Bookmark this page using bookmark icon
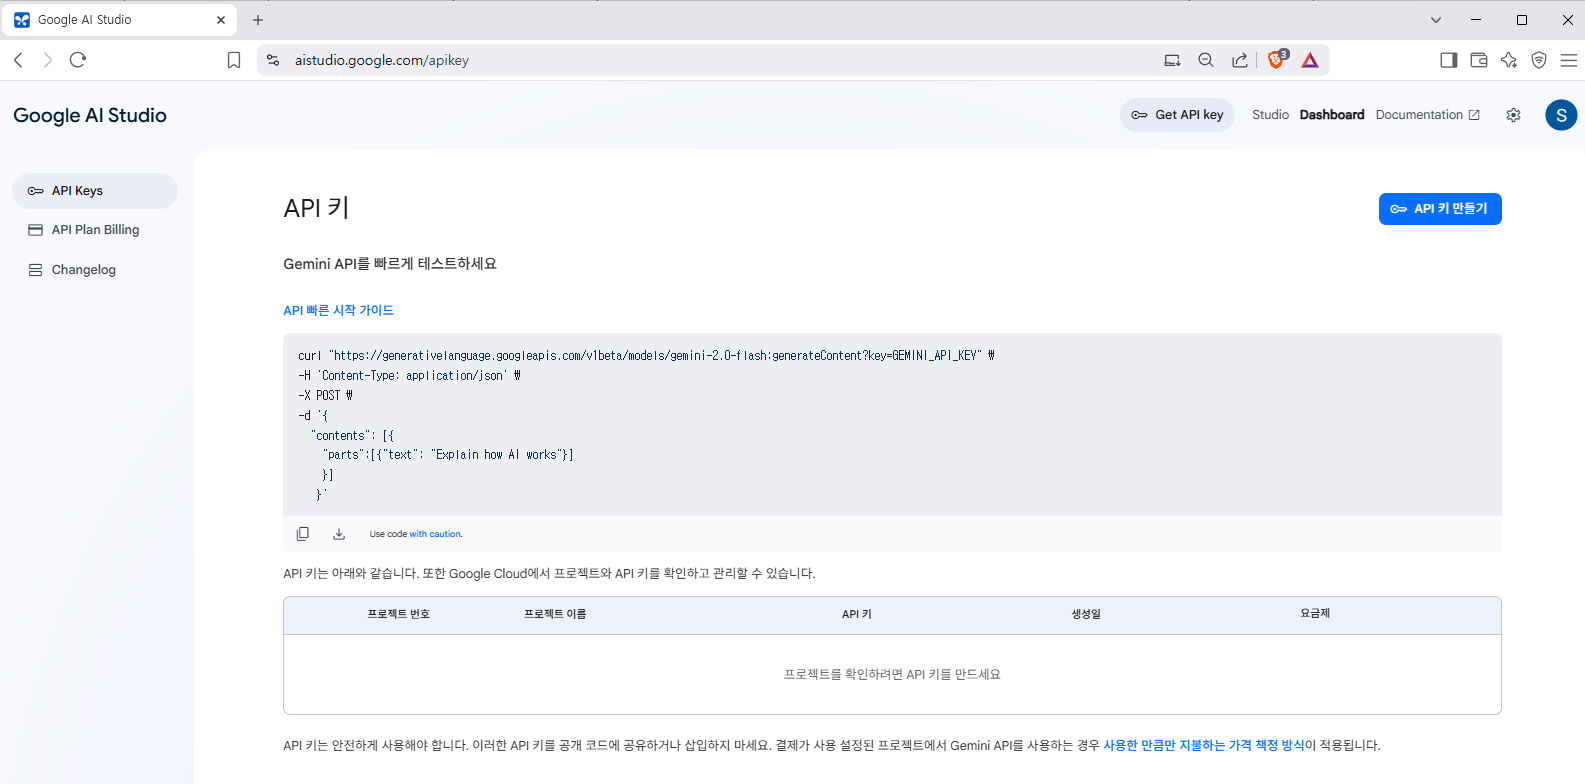 click(234, 60)
